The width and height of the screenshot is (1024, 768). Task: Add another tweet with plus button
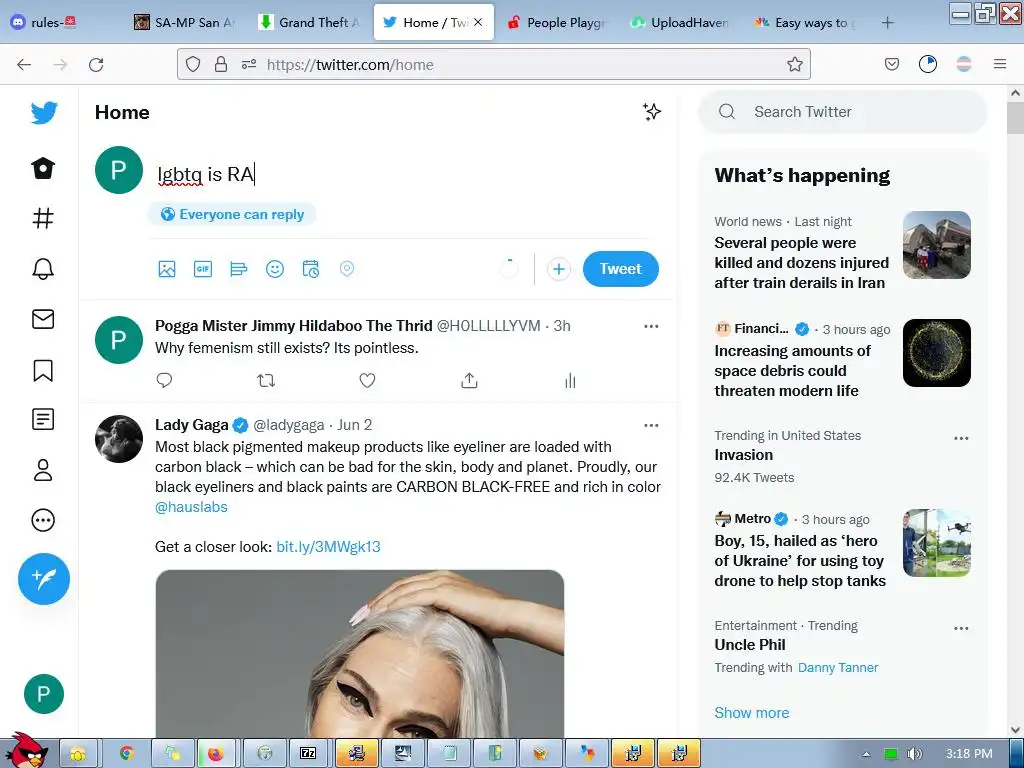(x=558, y=269)
